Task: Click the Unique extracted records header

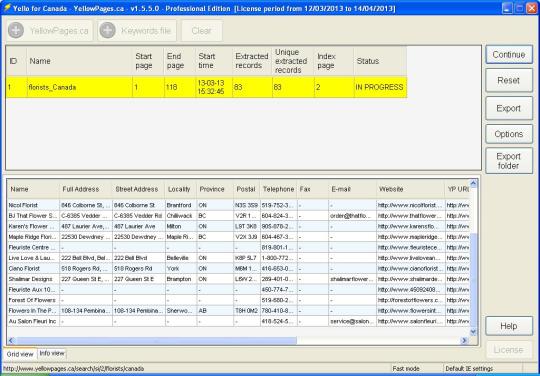Action: [293, 61]
